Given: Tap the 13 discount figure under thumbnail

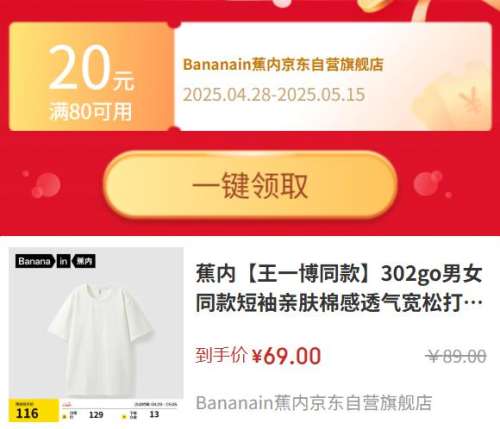Looking at the screenshot, I should pyautogui.click(x=154, y=414).
